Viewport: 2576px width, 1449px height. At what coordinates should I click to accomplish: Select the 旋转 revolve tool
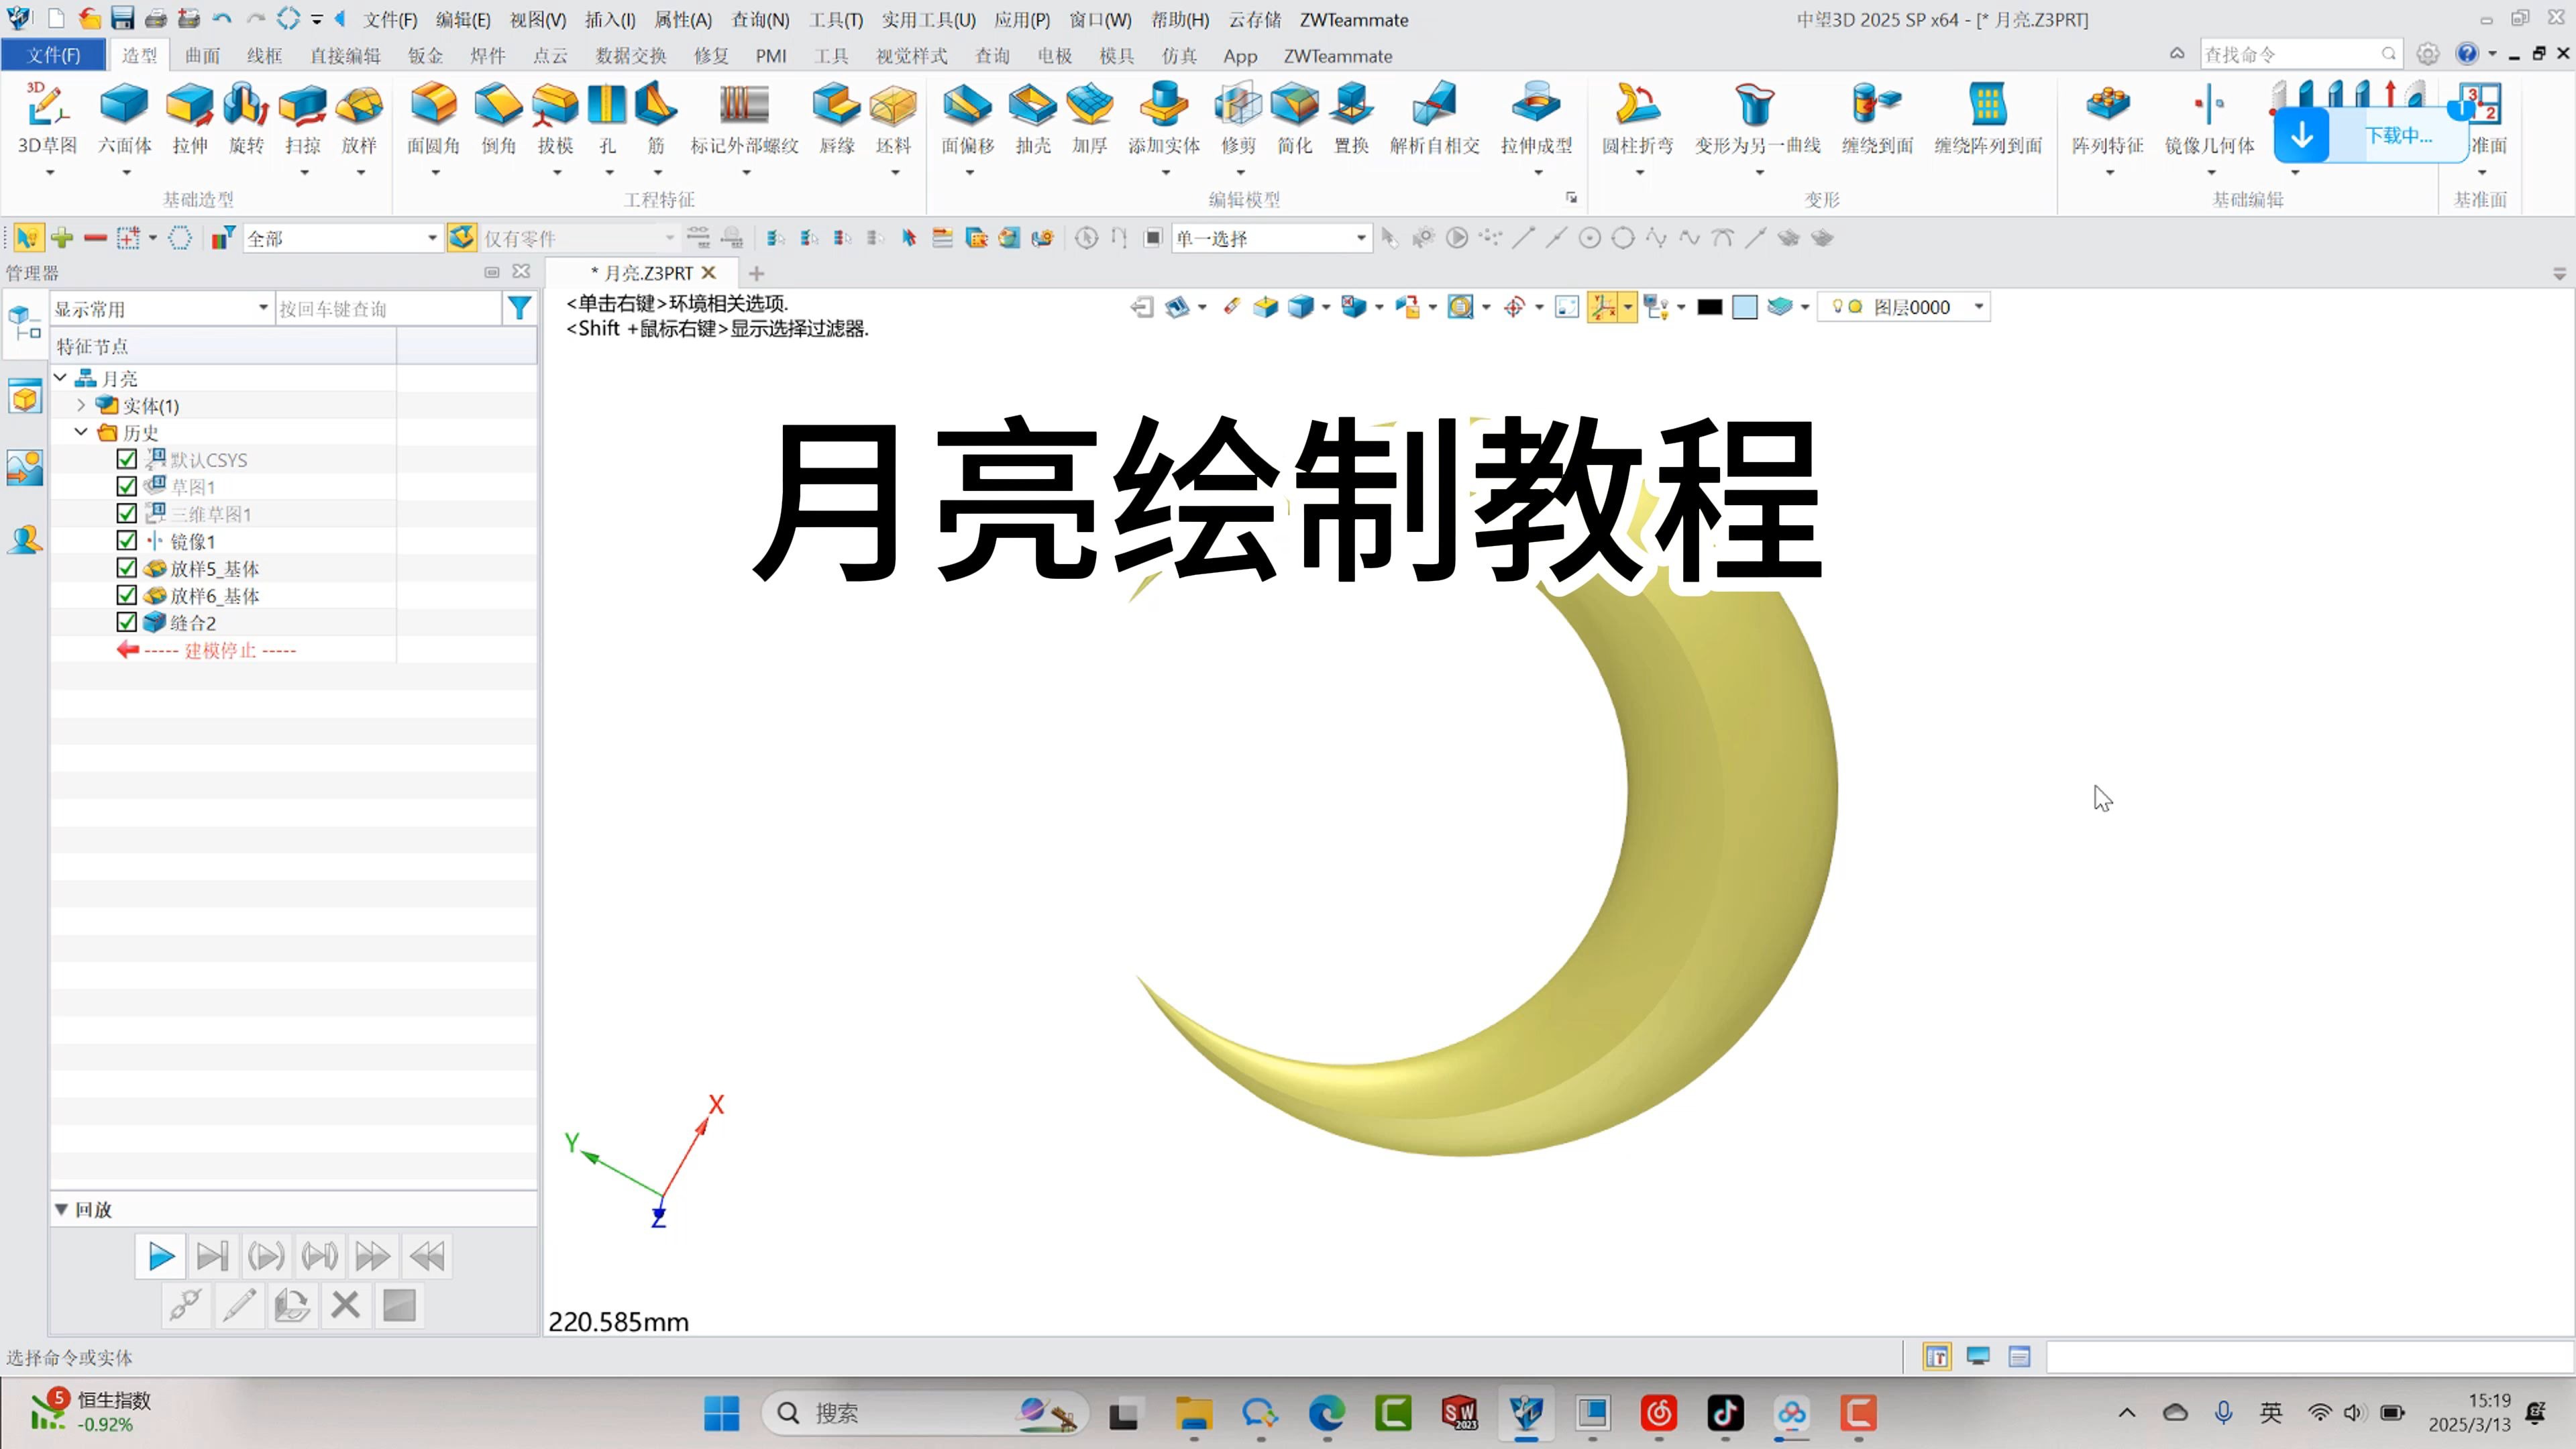[x=245, y=120]
